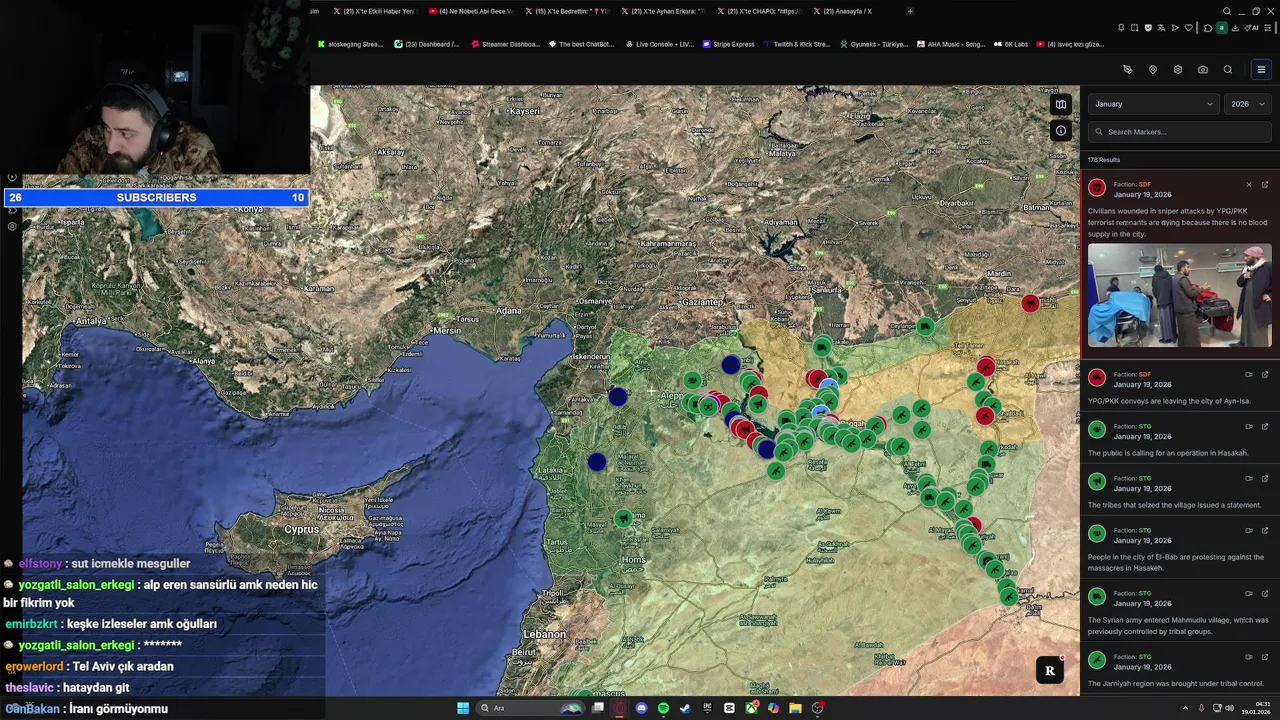The width and height of the screenshot is (1280, 720).
Task: Click video icon on Hasakah operation card
Action: point(1248,427)
